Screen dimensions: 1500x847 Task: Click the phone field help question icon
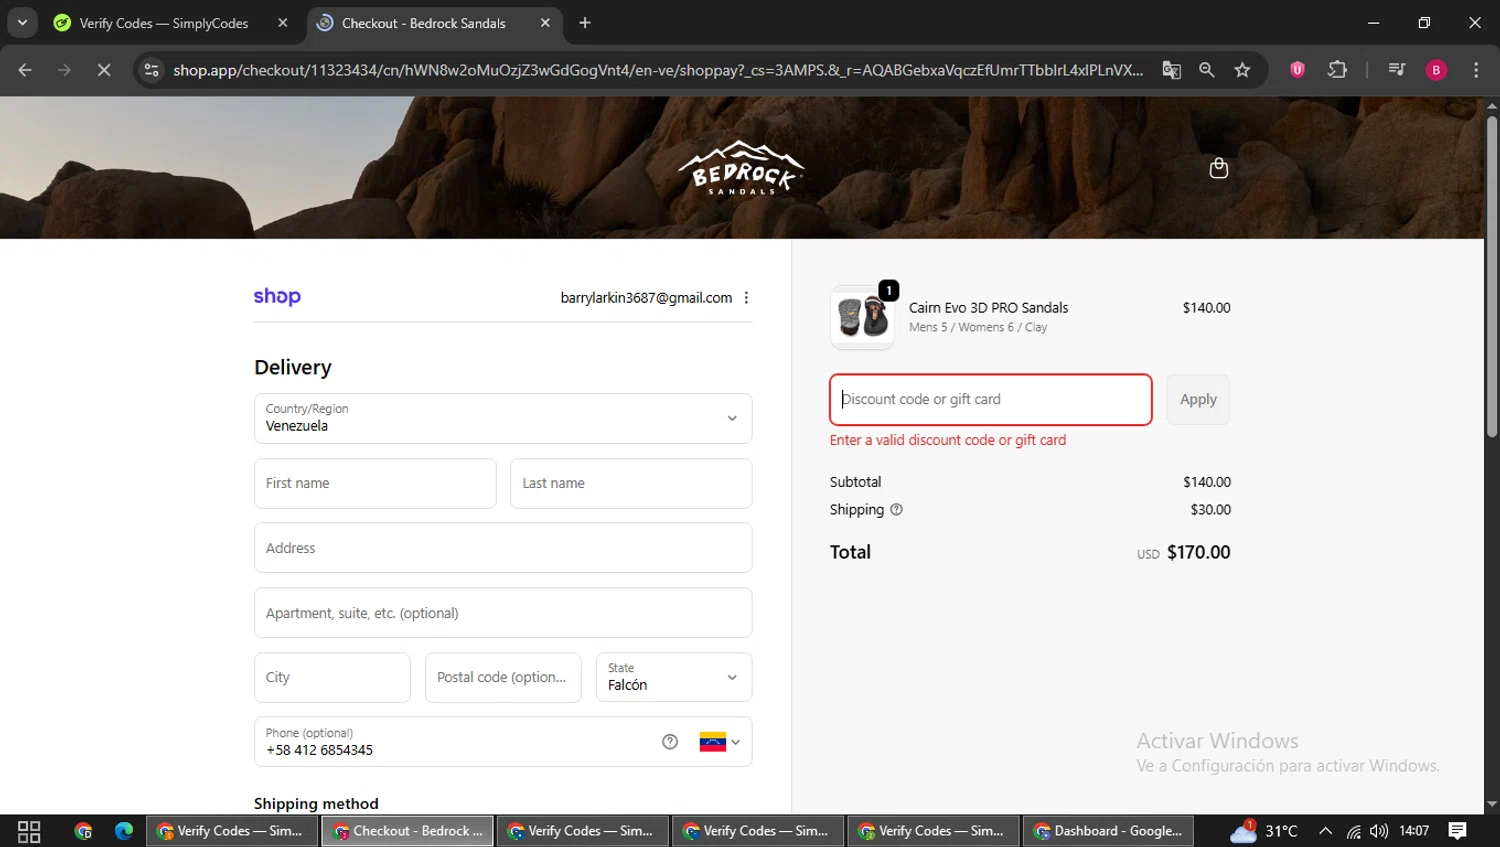coord(670,741)
